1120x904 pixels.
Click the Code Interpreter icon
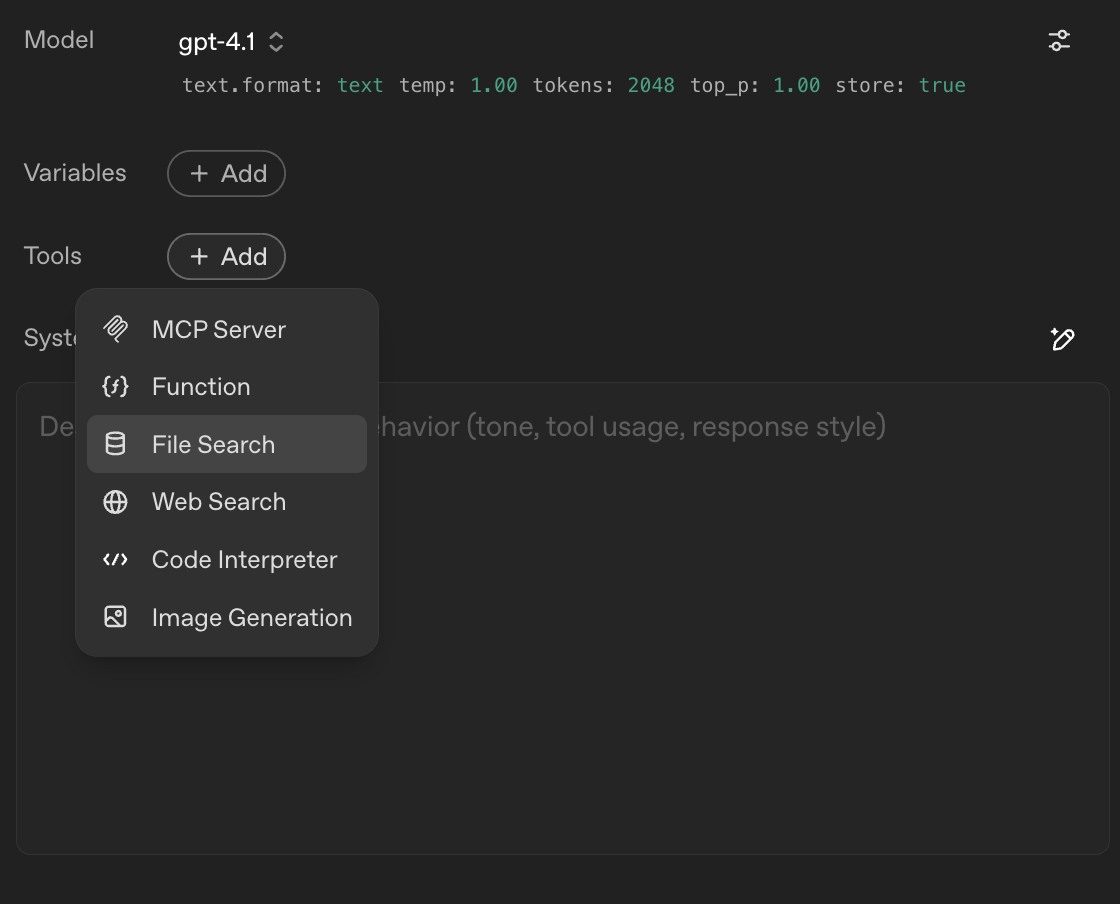[x=115, y=560]
